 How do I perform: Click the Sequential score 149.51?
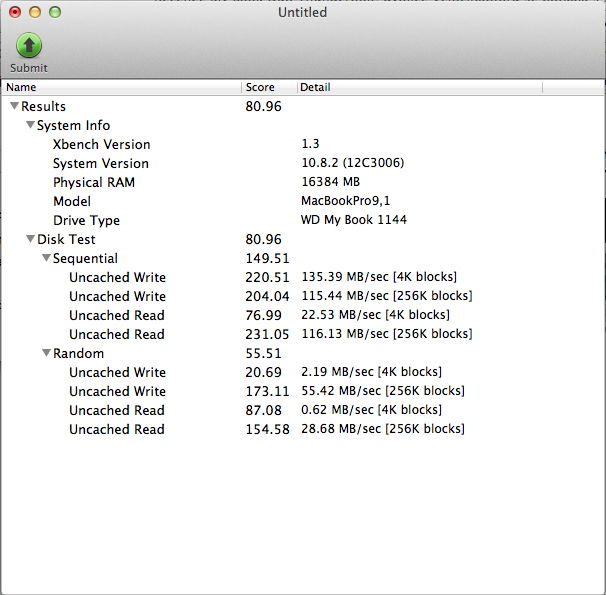click(x=267, y=258)
